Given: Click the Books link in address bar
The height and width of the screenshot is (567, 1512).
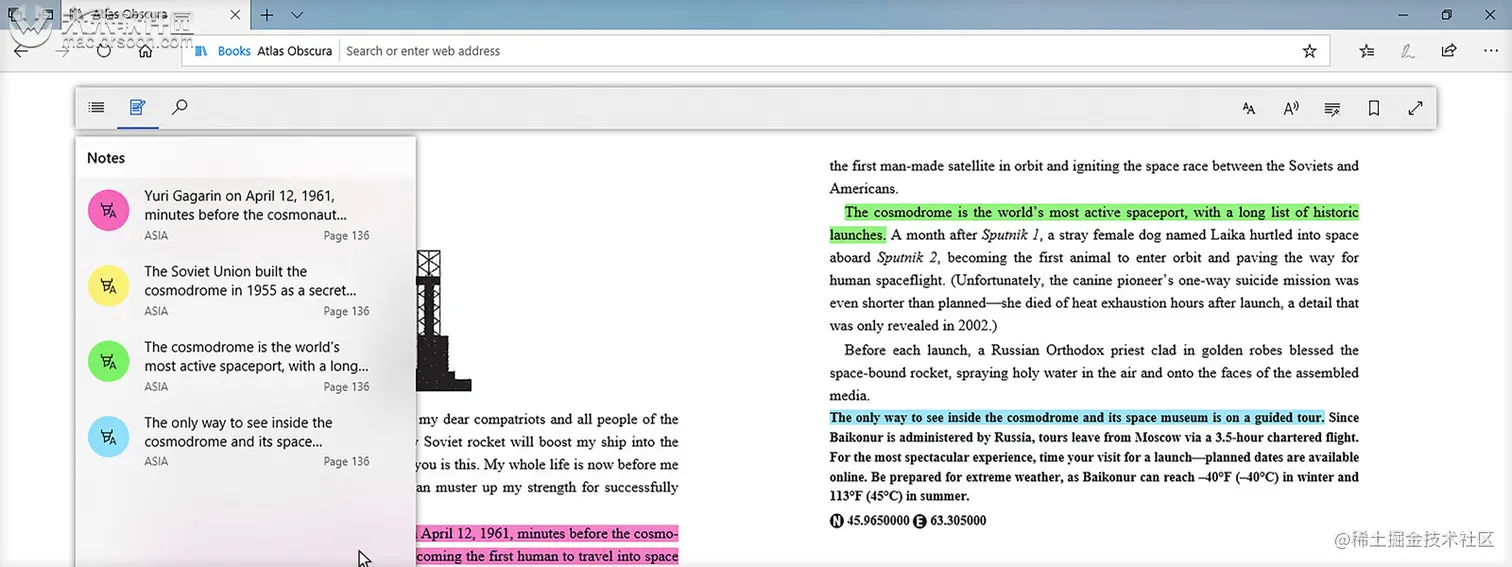Looking at the screenshot, I should pos(234,51).
